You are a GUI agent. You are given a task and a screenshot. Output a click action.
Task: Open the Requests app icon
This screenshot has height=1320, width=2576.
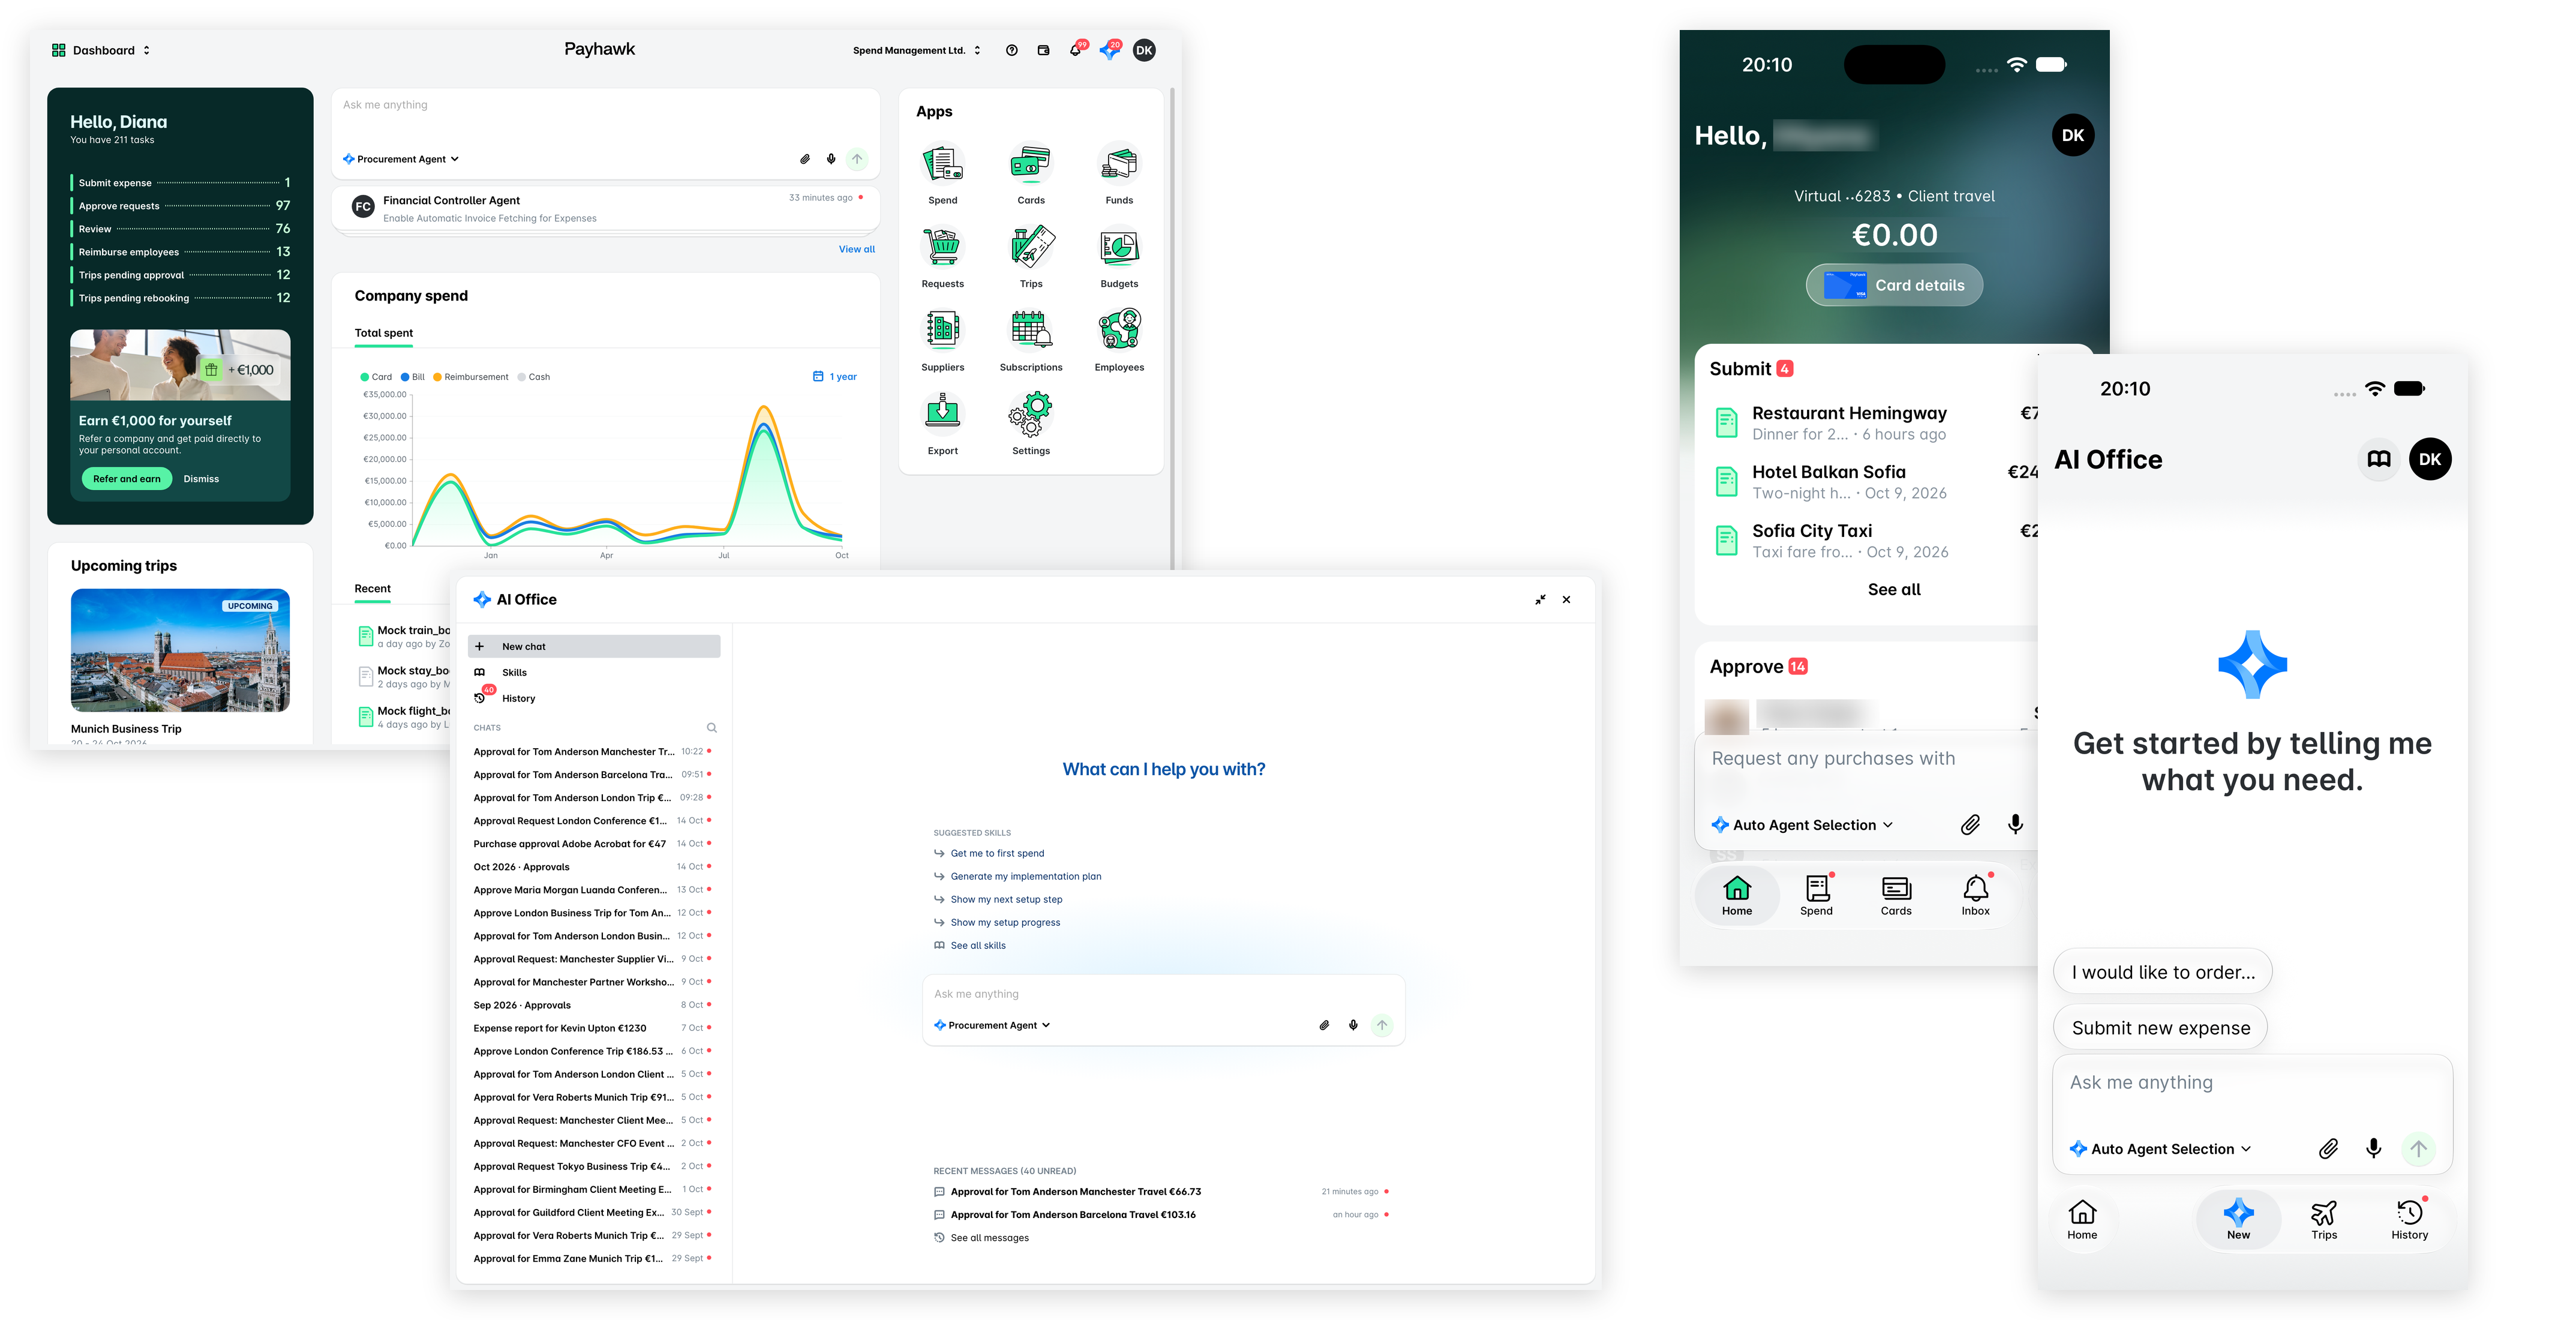pos(942,247)
